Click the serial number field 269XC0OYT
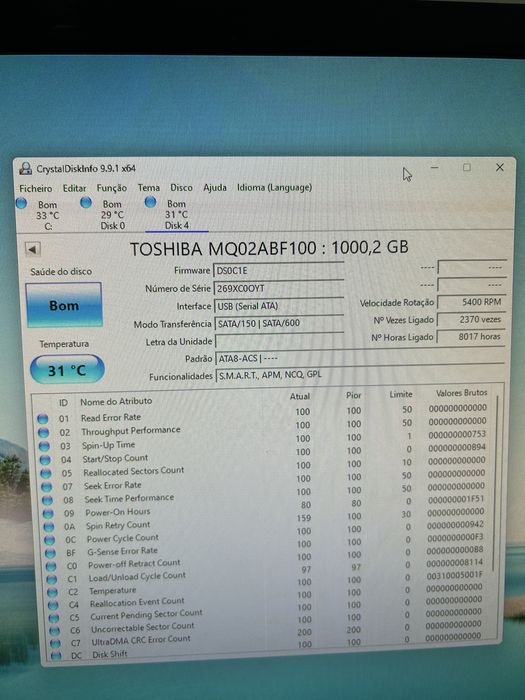 pyautogui.click(x=279, y=288)
